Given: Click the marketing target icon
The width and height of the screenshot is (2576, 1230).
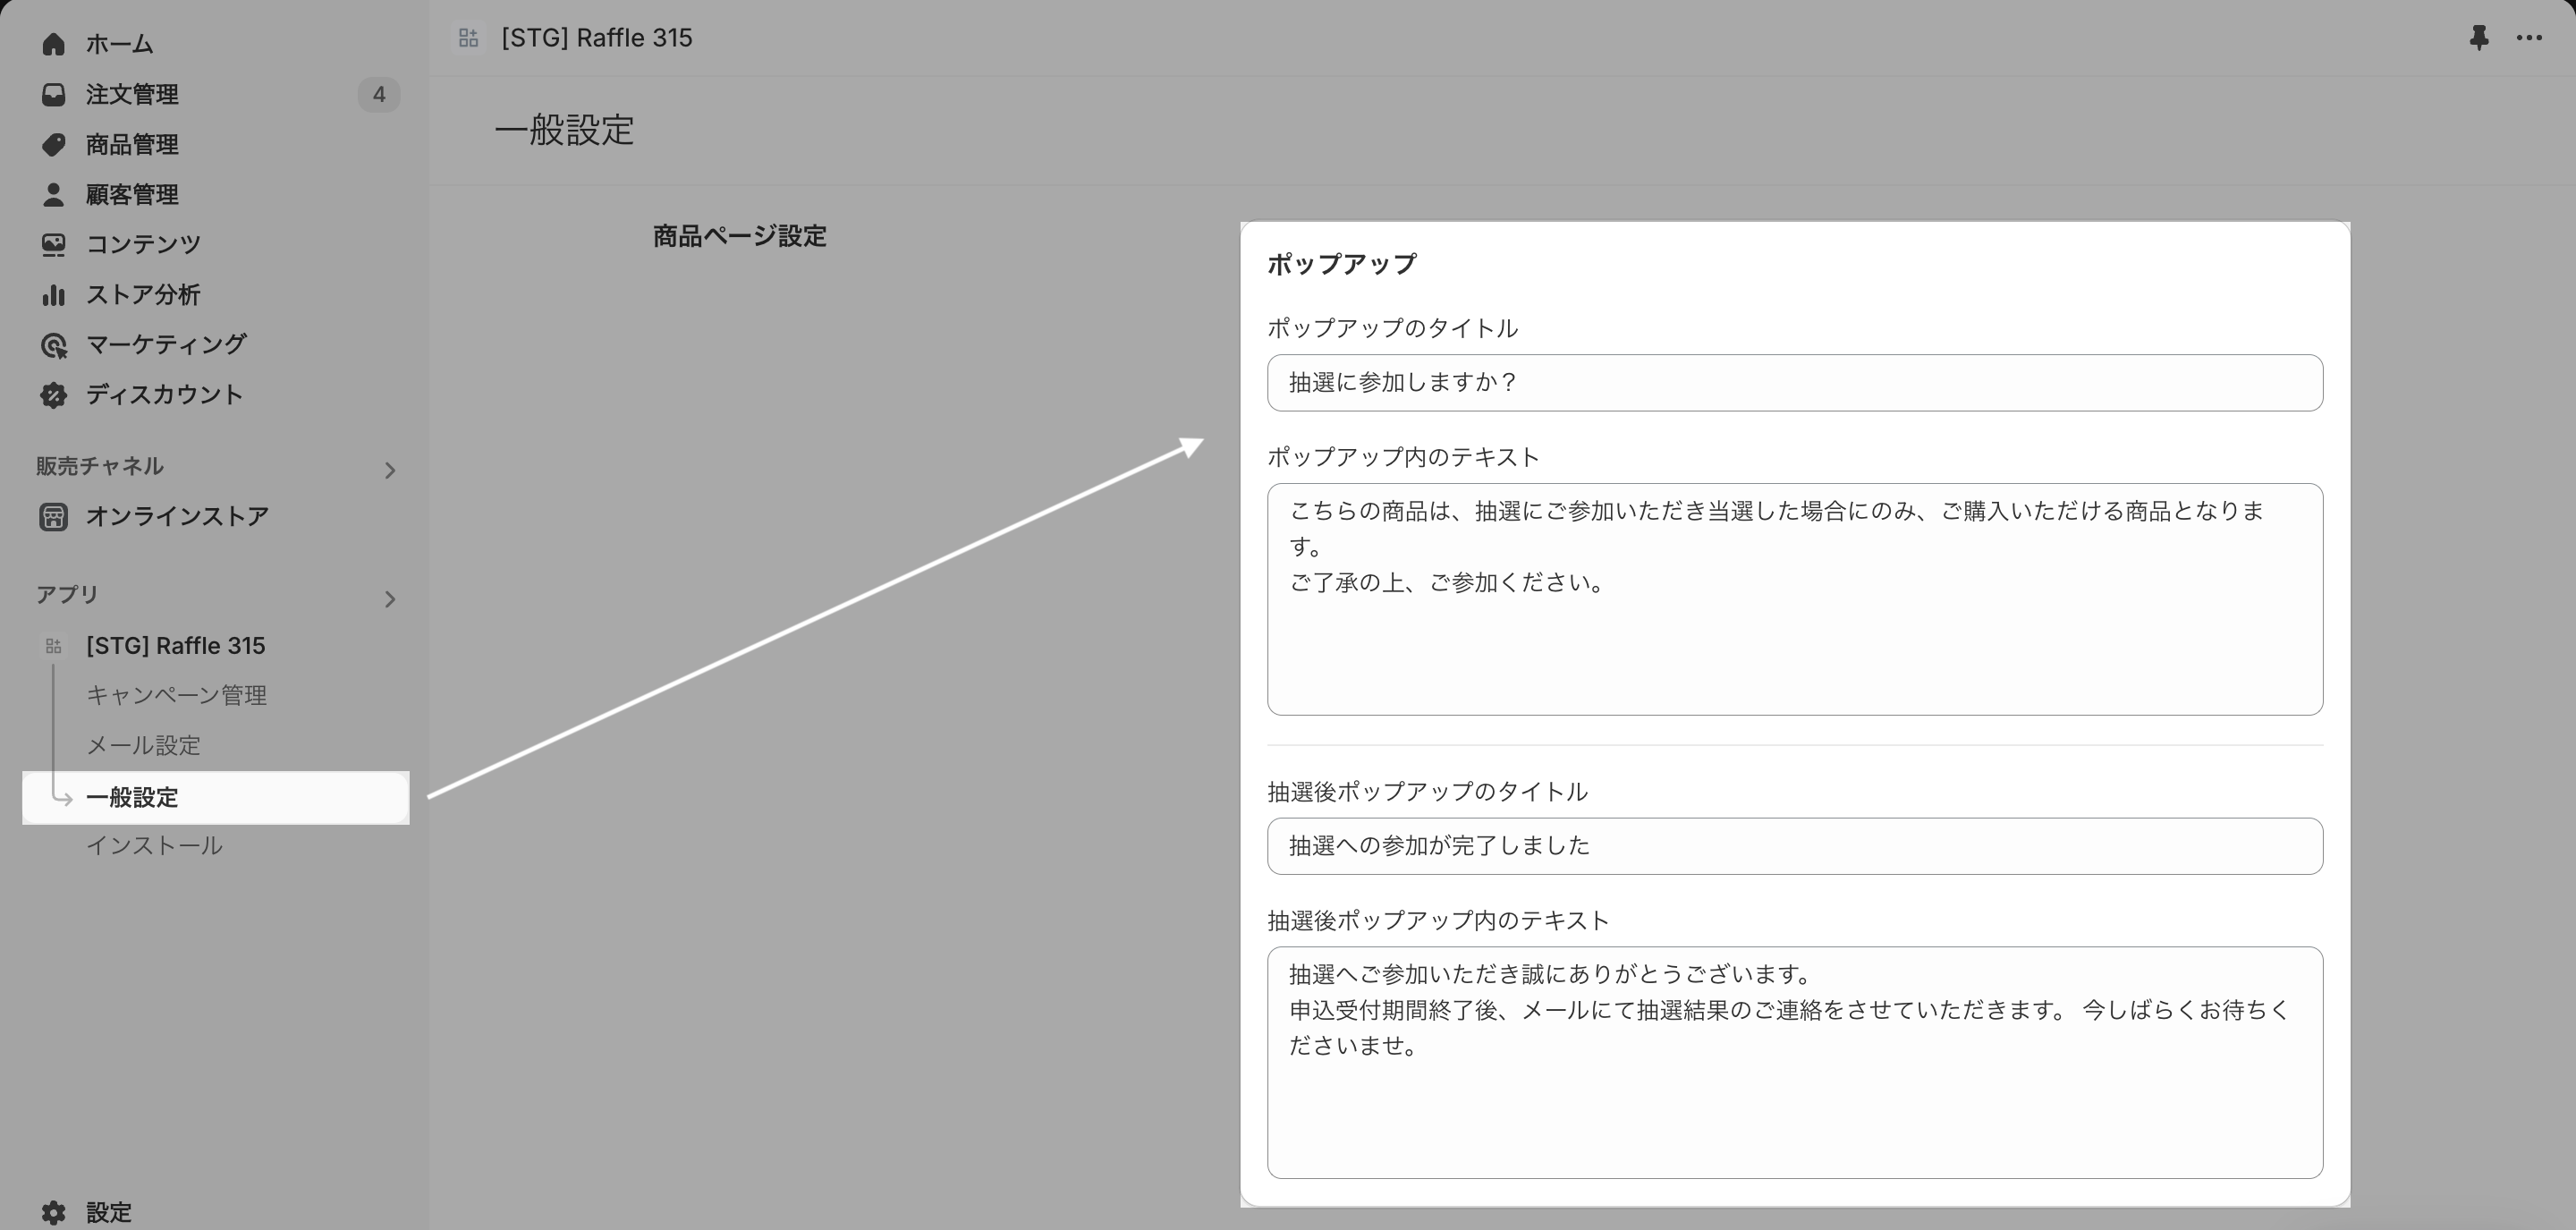Looking at the screenshot, I should pos(53,345).
